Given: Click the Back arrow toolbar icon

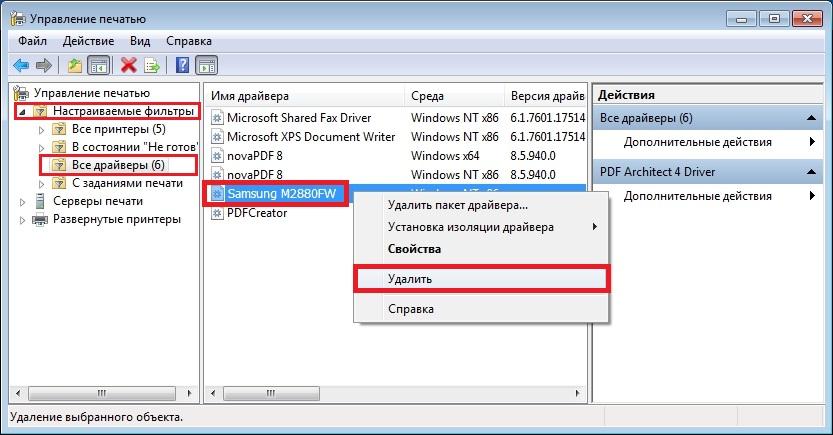Looking at the screenshot, I should 20,66.
